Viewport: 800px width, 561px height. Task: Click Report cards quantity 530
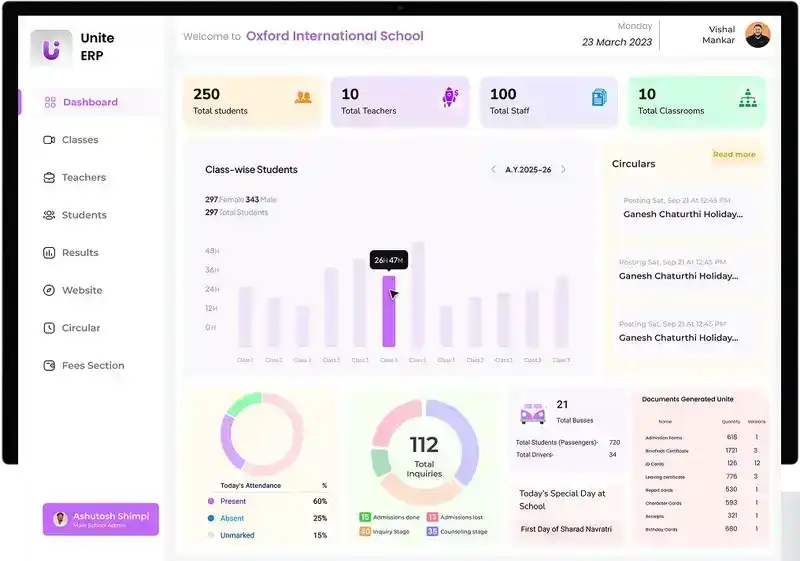click(731, 489)
